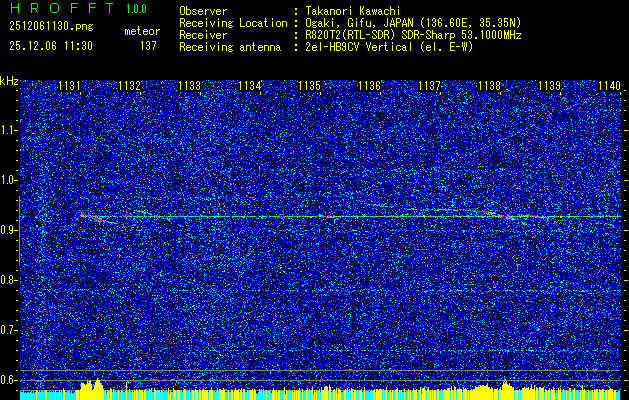Click the kHz axis unit label
This screenshot has height=400, width=629.
coord(9,81)
